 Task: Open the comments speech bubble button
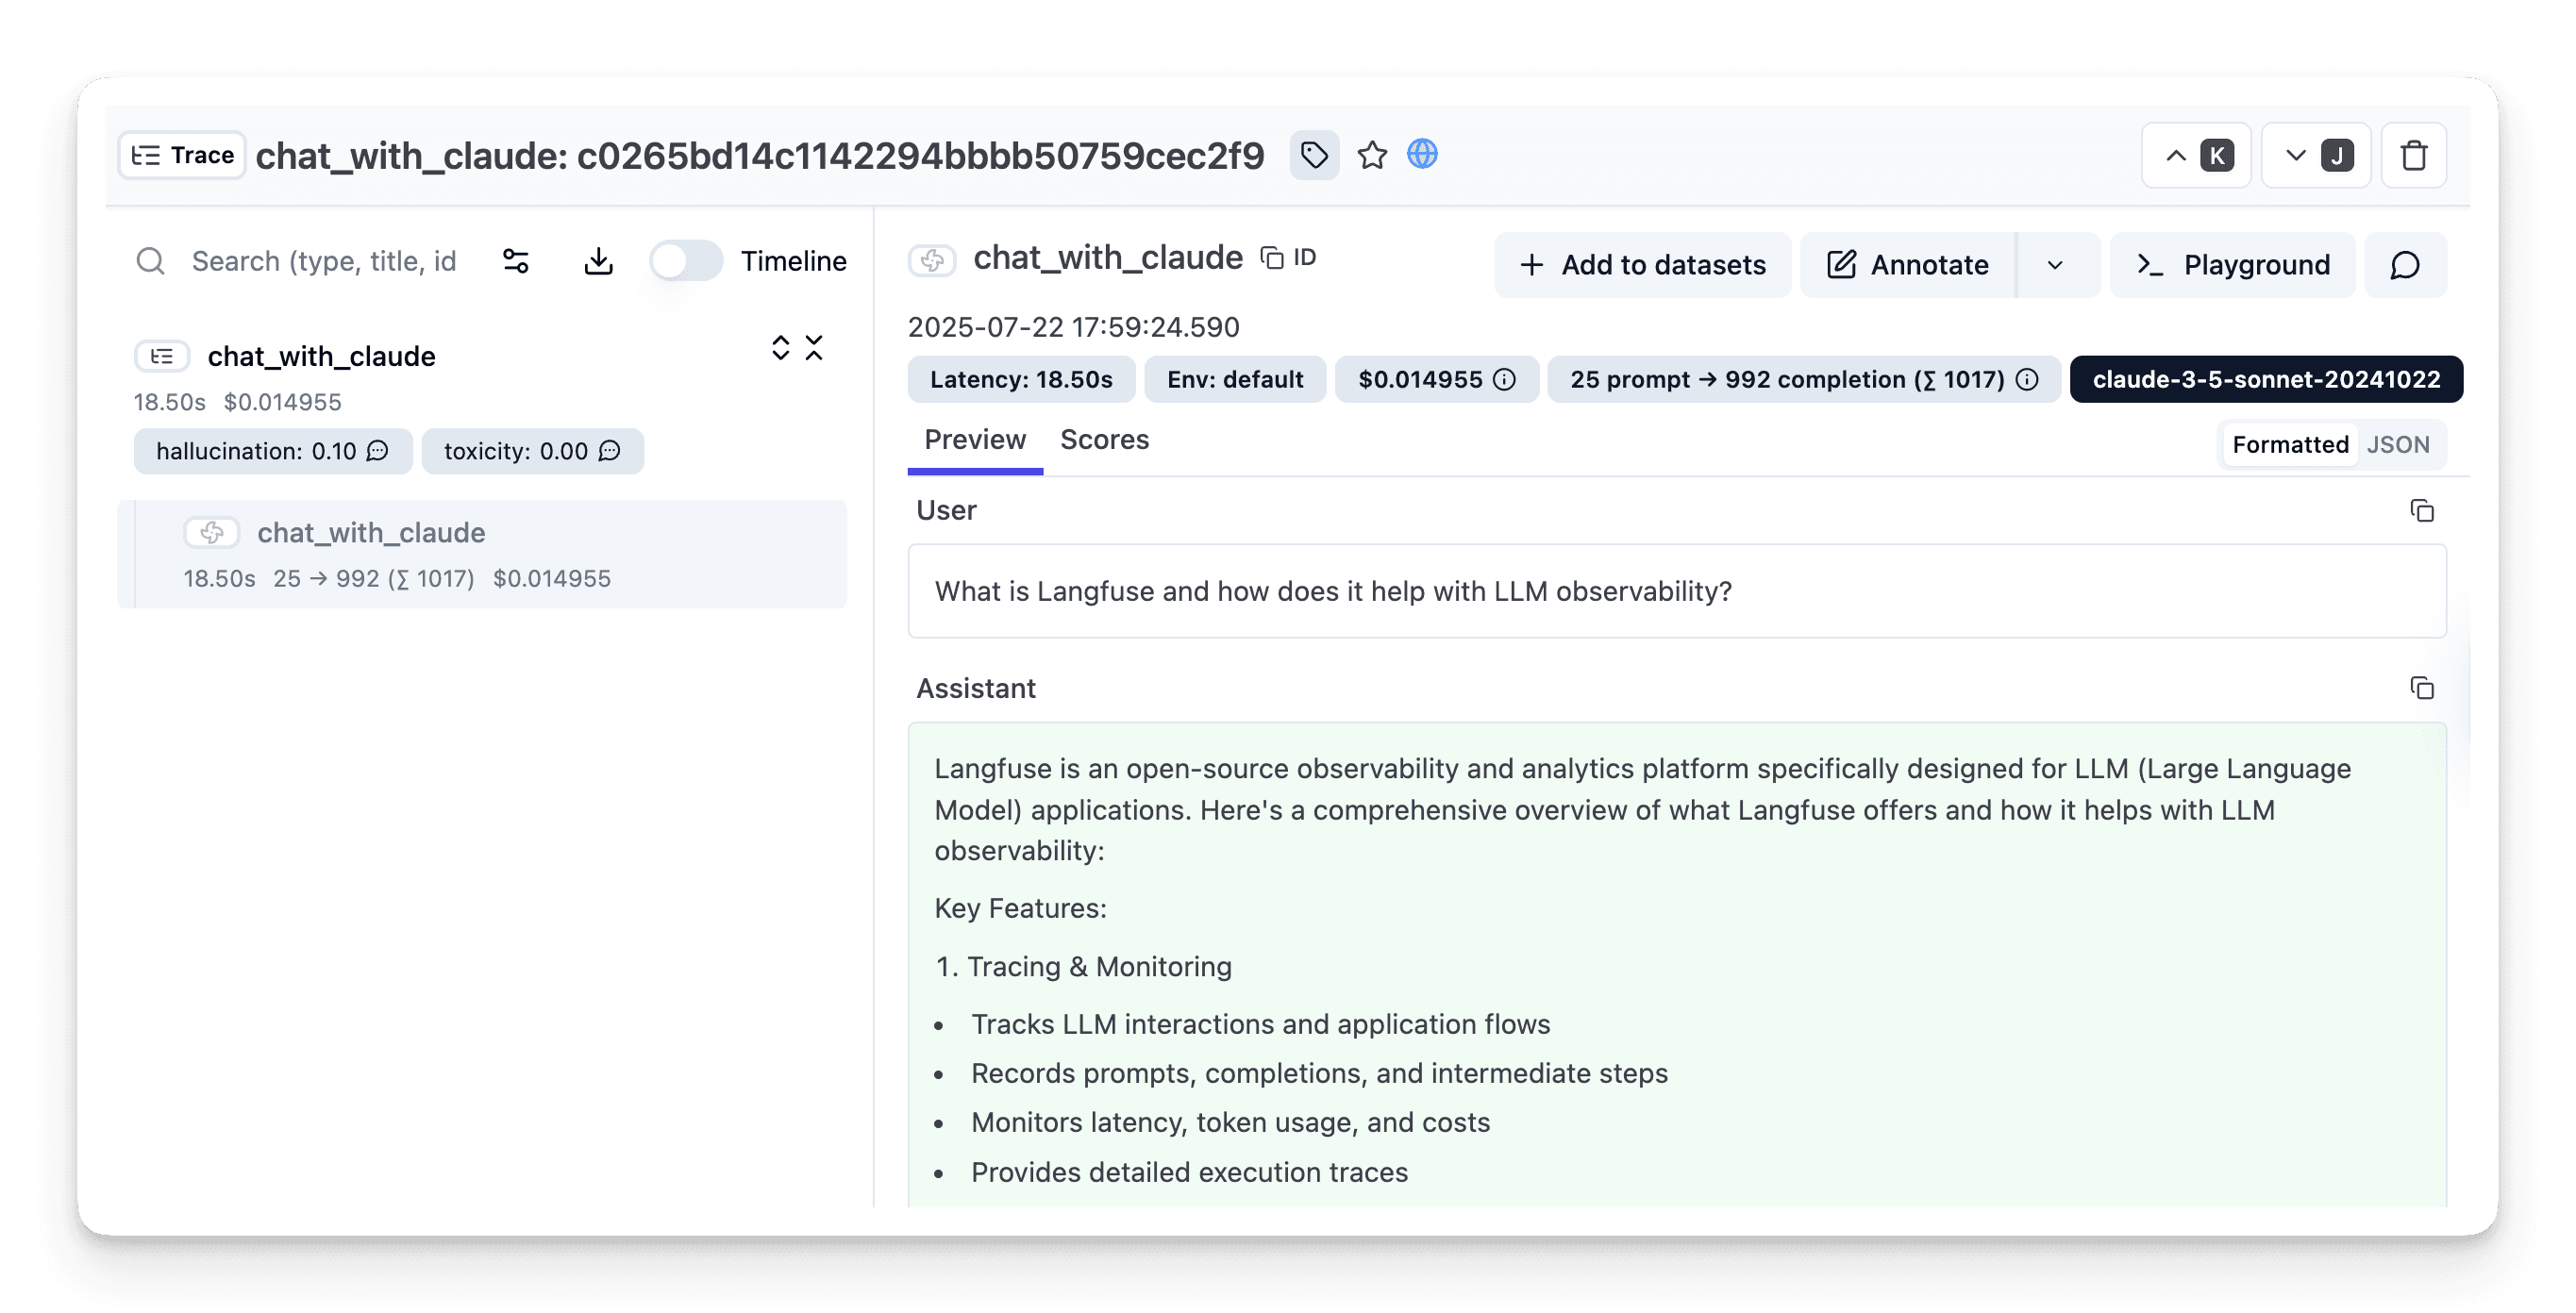[x=2405, y=265]
